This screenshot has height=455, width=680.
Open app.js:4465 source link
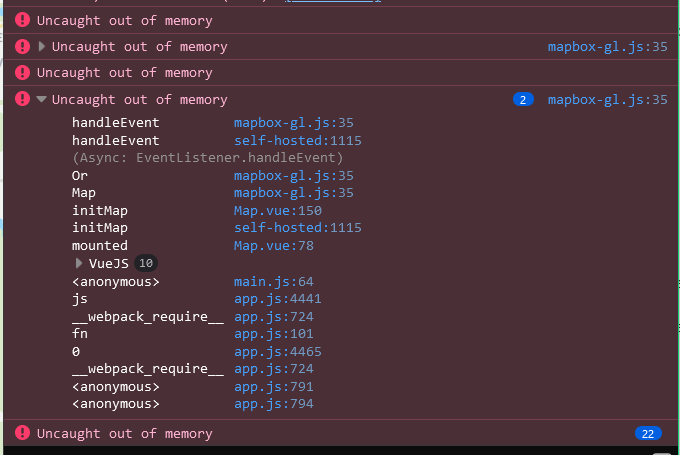278,352
